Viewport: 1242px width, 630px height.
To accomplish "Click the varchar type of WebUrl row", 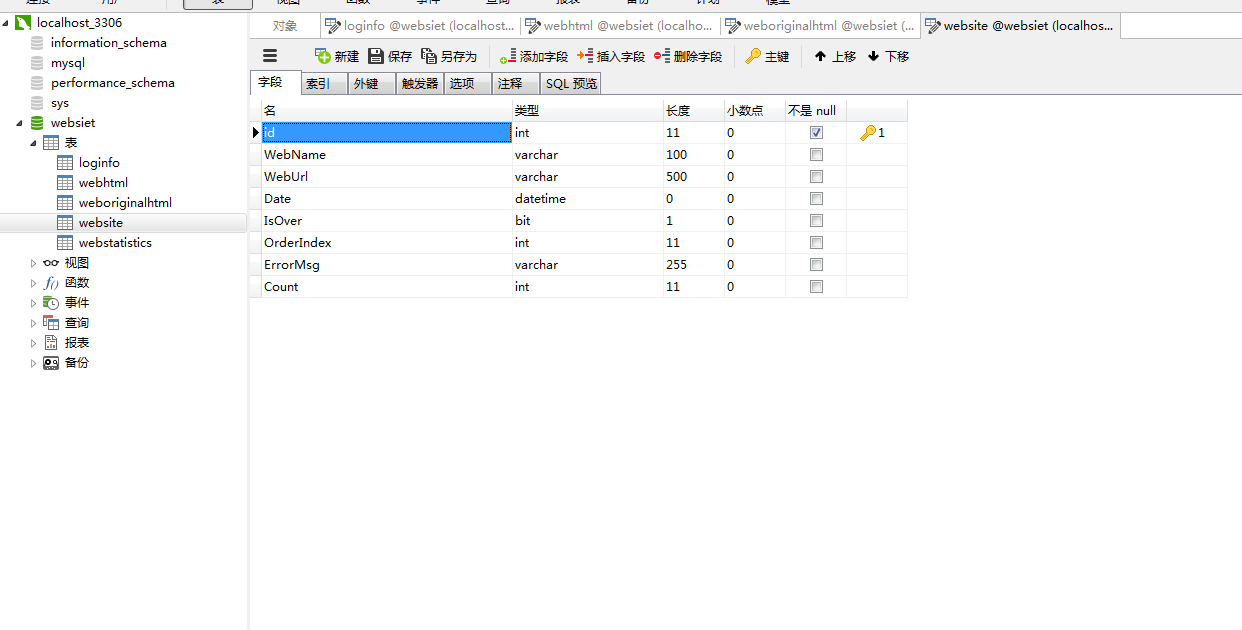I will pyautogui.click(x=588, y=176).
